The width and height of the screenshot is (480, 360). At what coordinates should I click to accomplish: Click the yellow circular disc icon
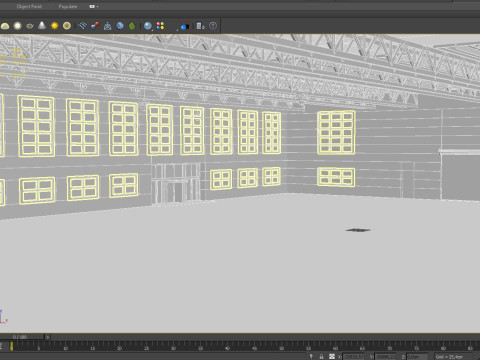click(x=67, y=26)
